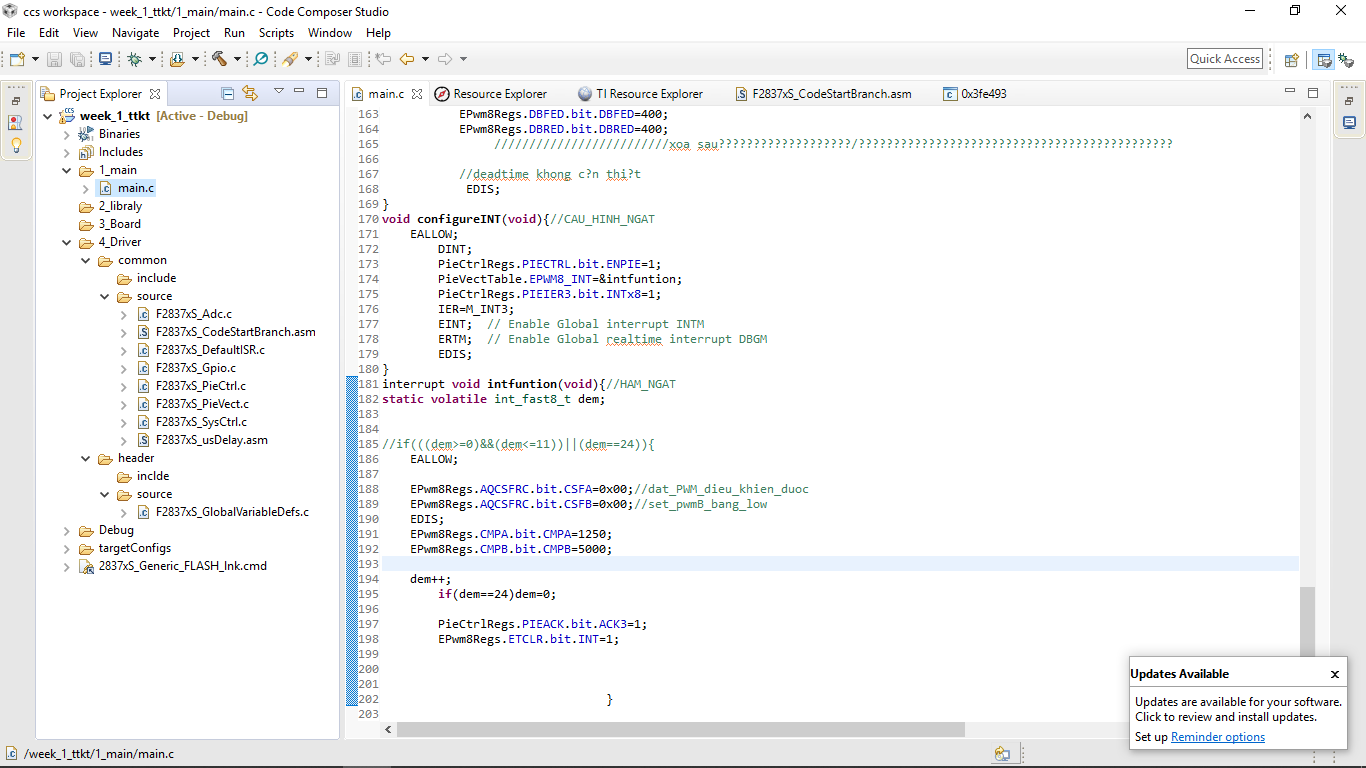
Task: Minimize the editor area
Action: (x=1290, y=92)
